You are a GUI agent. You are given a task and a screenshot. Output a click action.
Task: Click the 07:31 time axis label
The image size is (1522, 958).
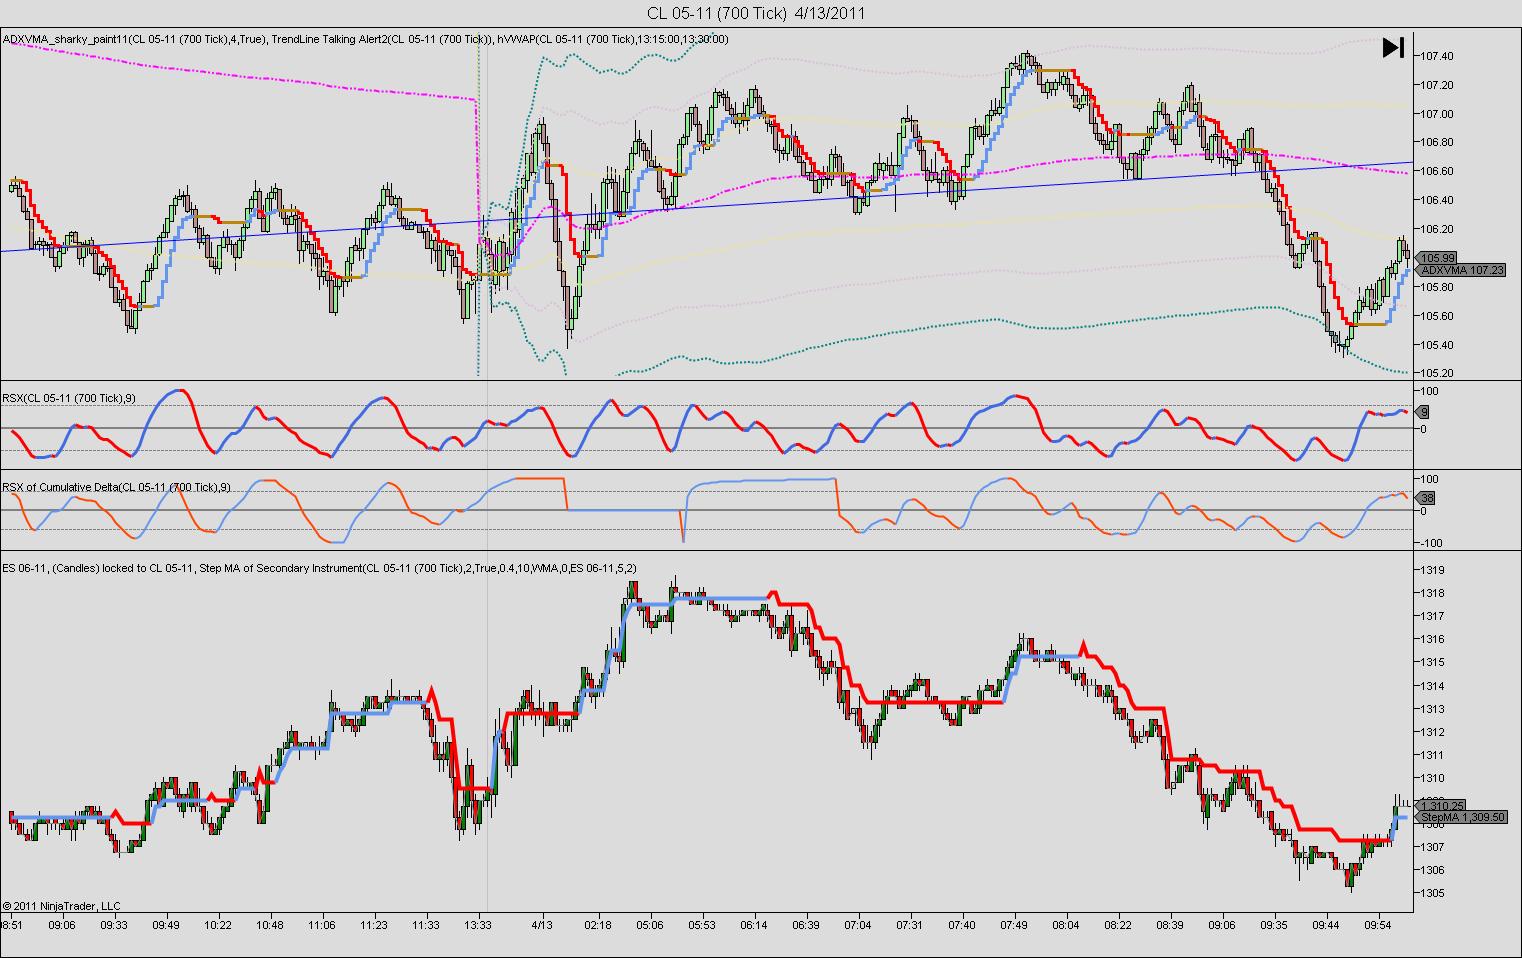[910, 925]
